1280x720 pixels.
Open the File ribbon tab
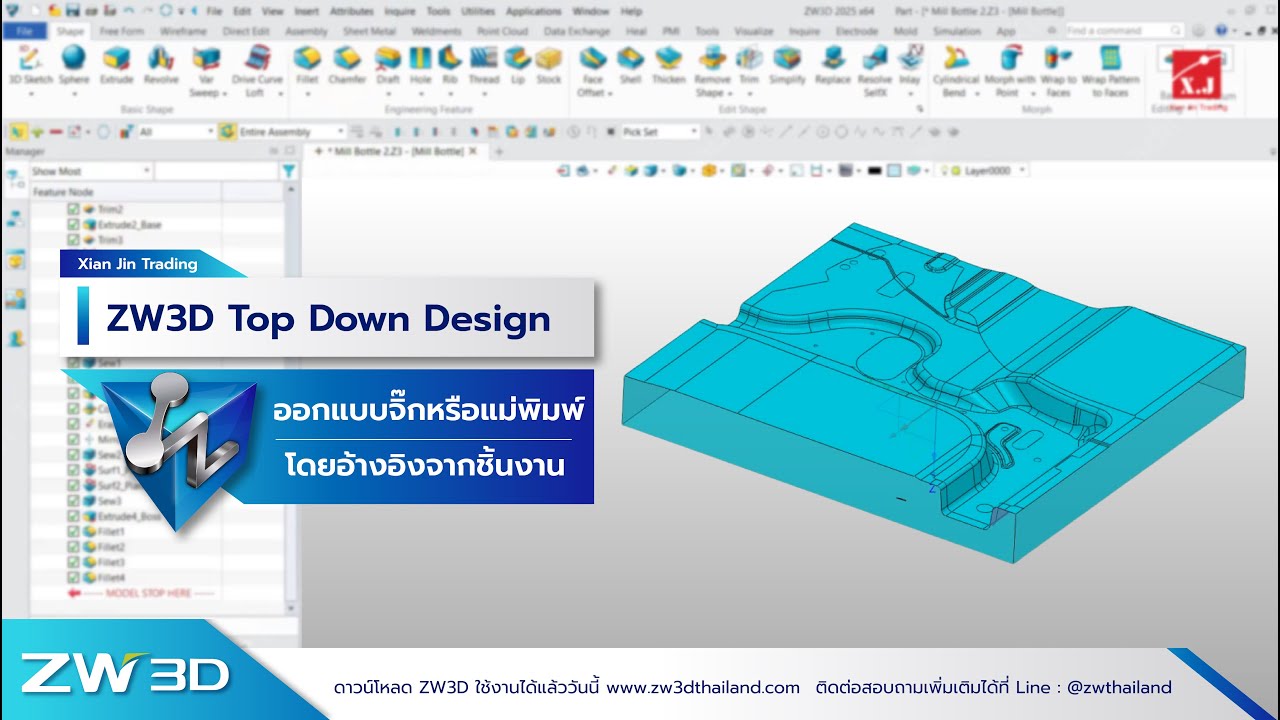click(x=24, y=31)
